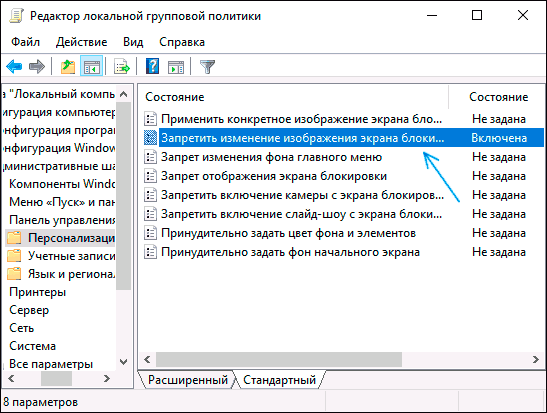
Task: Click the Back arrow toolbar icon
Action: point(14,66)
